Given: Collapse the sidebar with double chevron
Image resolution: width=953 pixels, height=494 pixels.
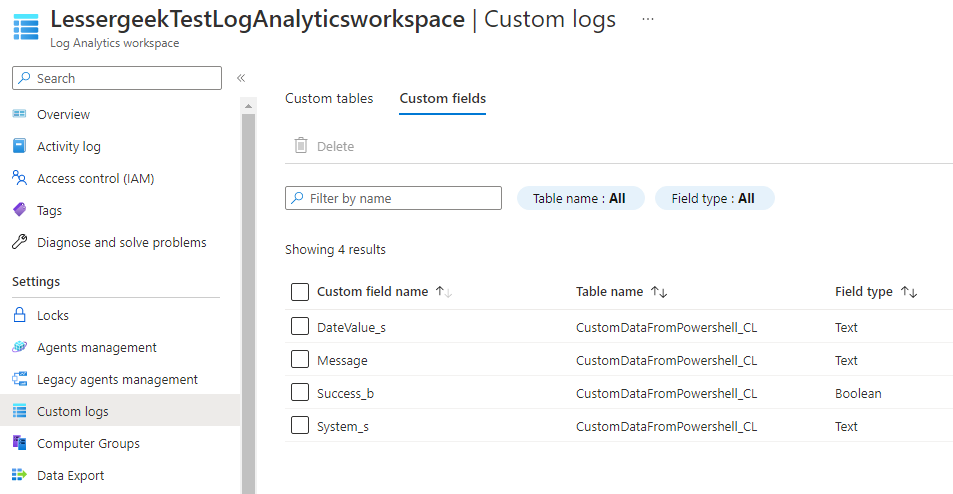Looking at the screenshot, I should pos(241,78).
